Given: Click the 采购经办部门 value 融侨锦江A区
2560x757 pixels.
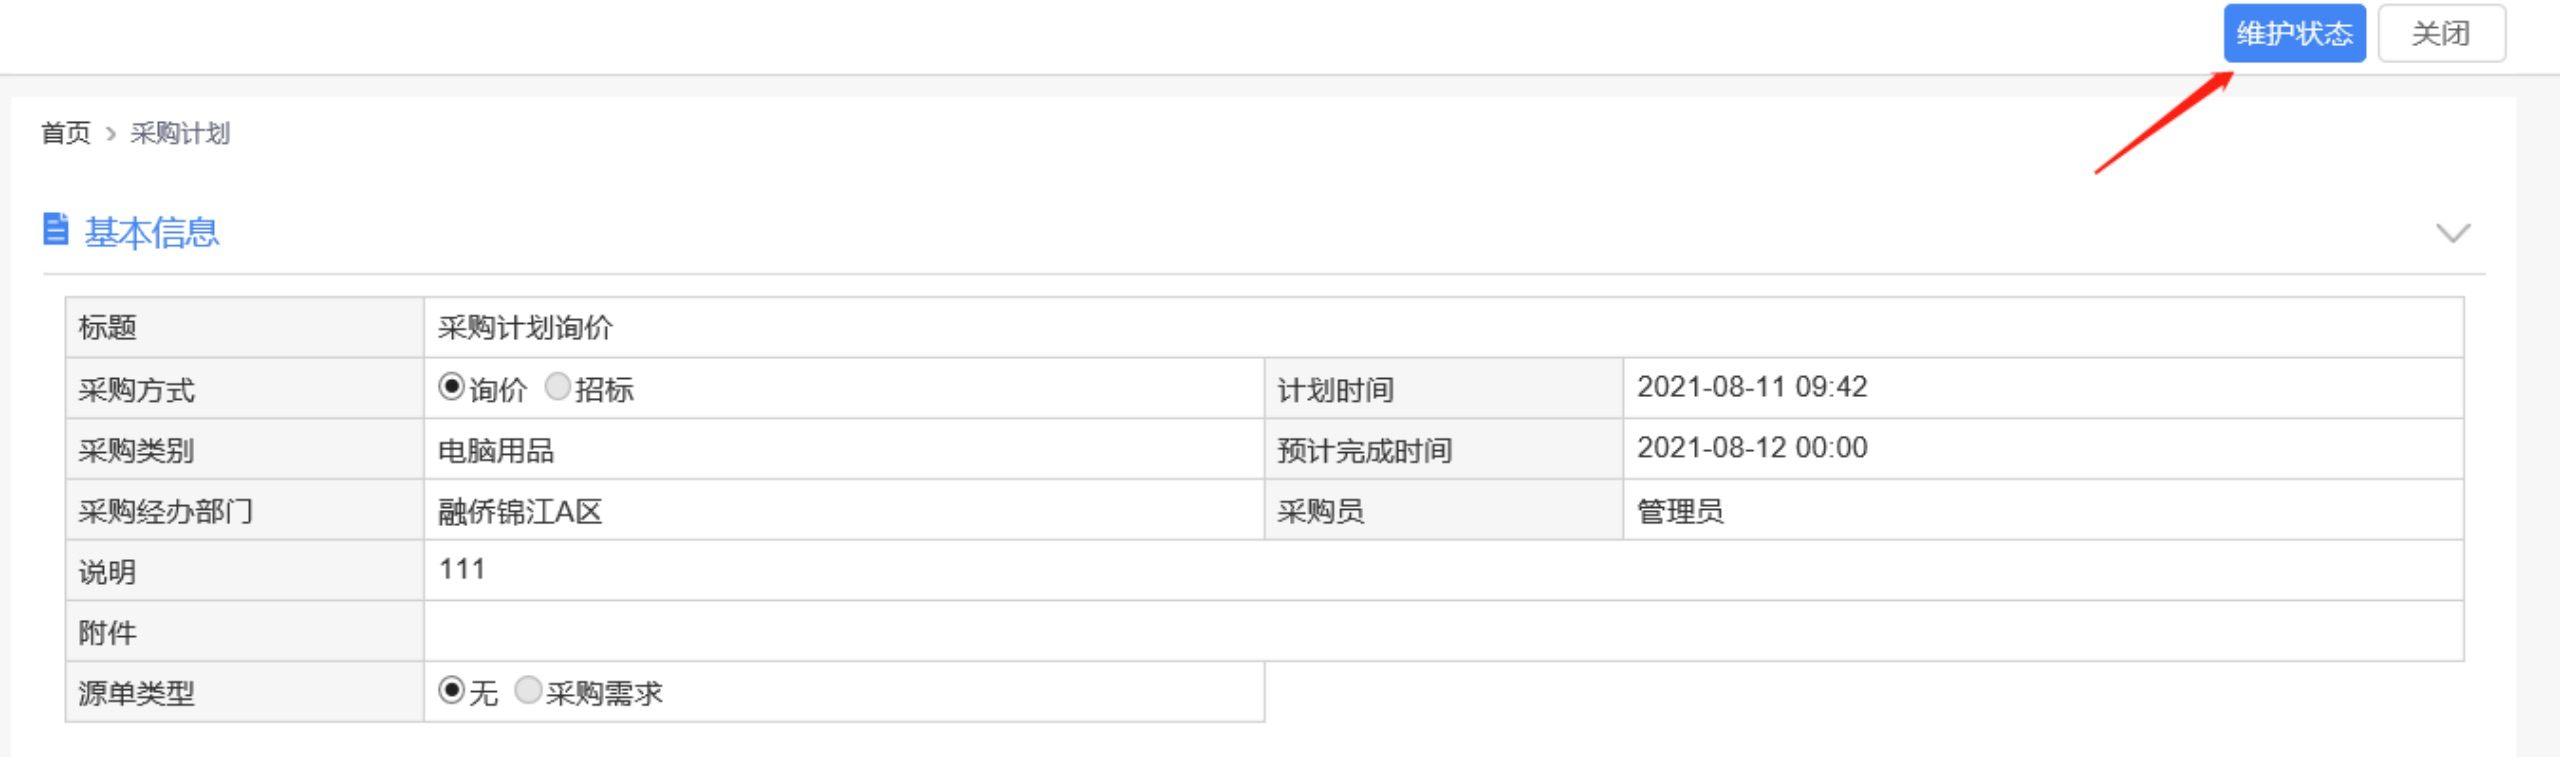Looking at the screenshot, I should 520,511.
